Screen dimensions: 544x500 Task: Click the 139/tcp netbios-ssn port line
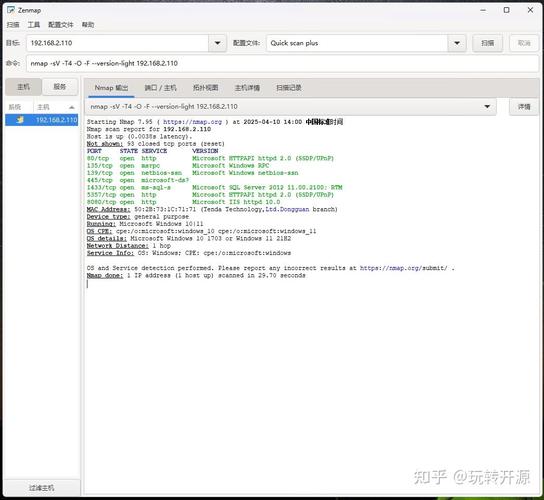[x=193, y=173]
